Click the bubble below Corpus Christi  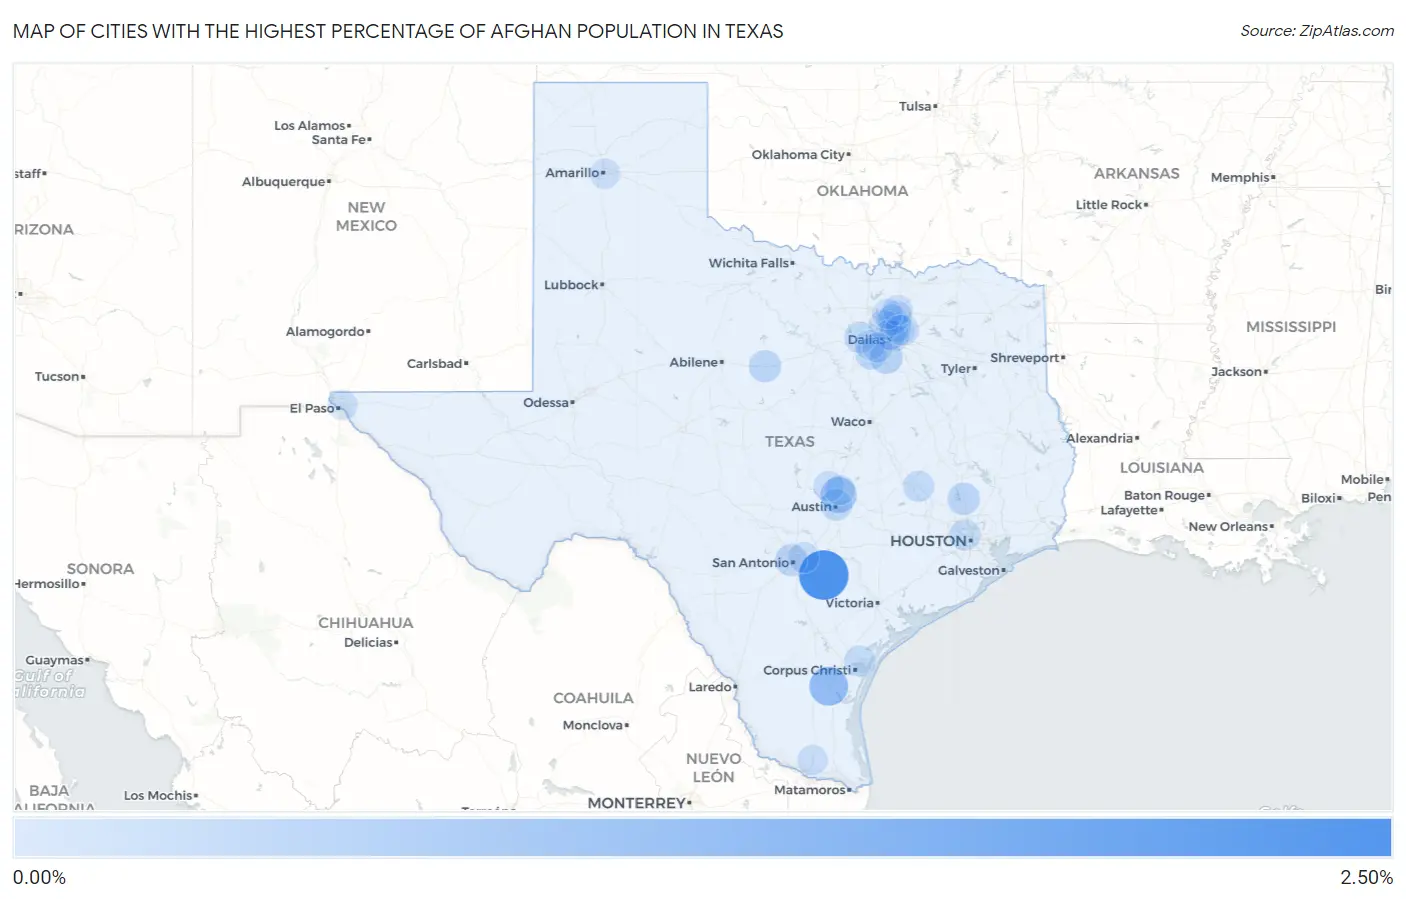click(x=828, y=686)
